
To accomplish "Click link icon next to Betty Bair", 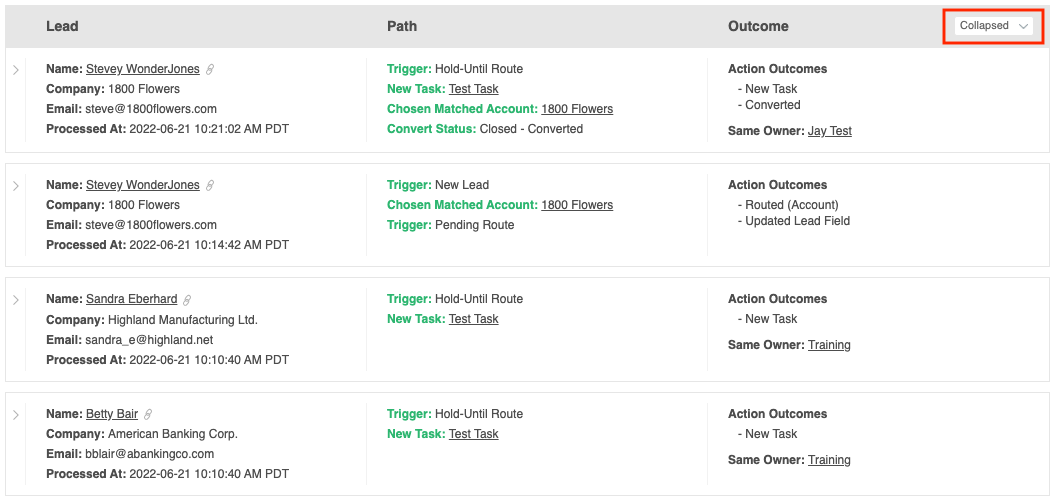I will 148,414.
